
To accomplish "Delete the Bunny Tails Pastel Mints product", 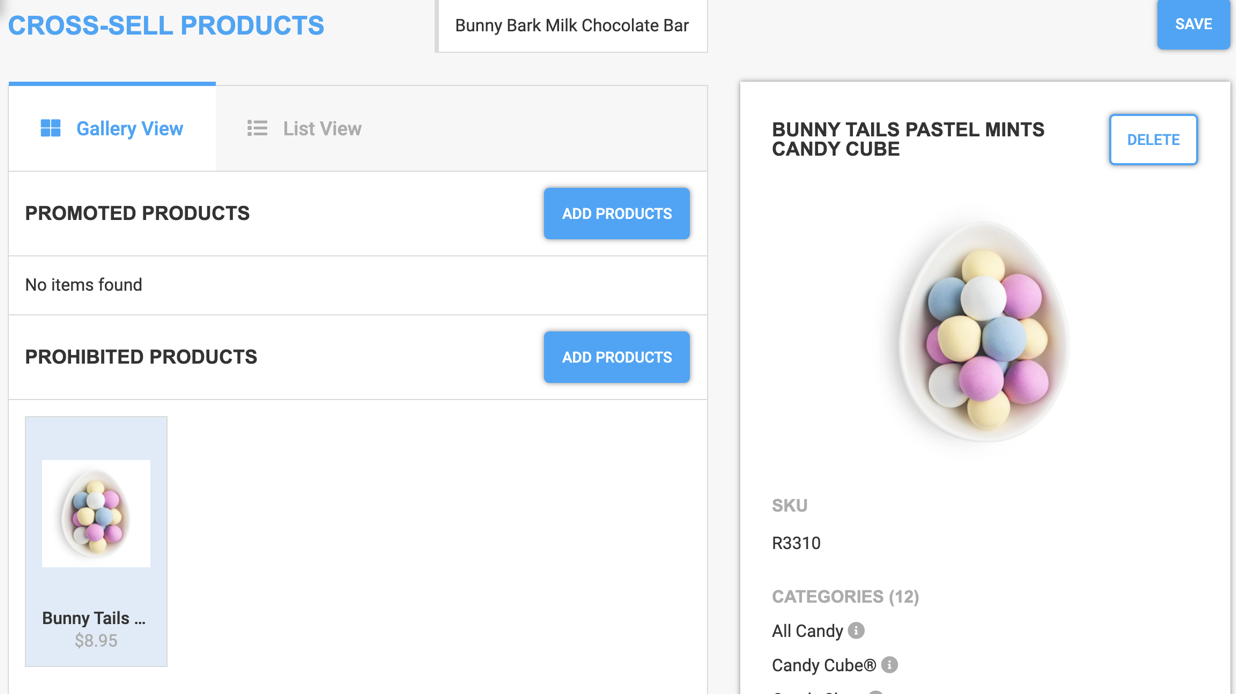I will click(x=1152, y=140).
